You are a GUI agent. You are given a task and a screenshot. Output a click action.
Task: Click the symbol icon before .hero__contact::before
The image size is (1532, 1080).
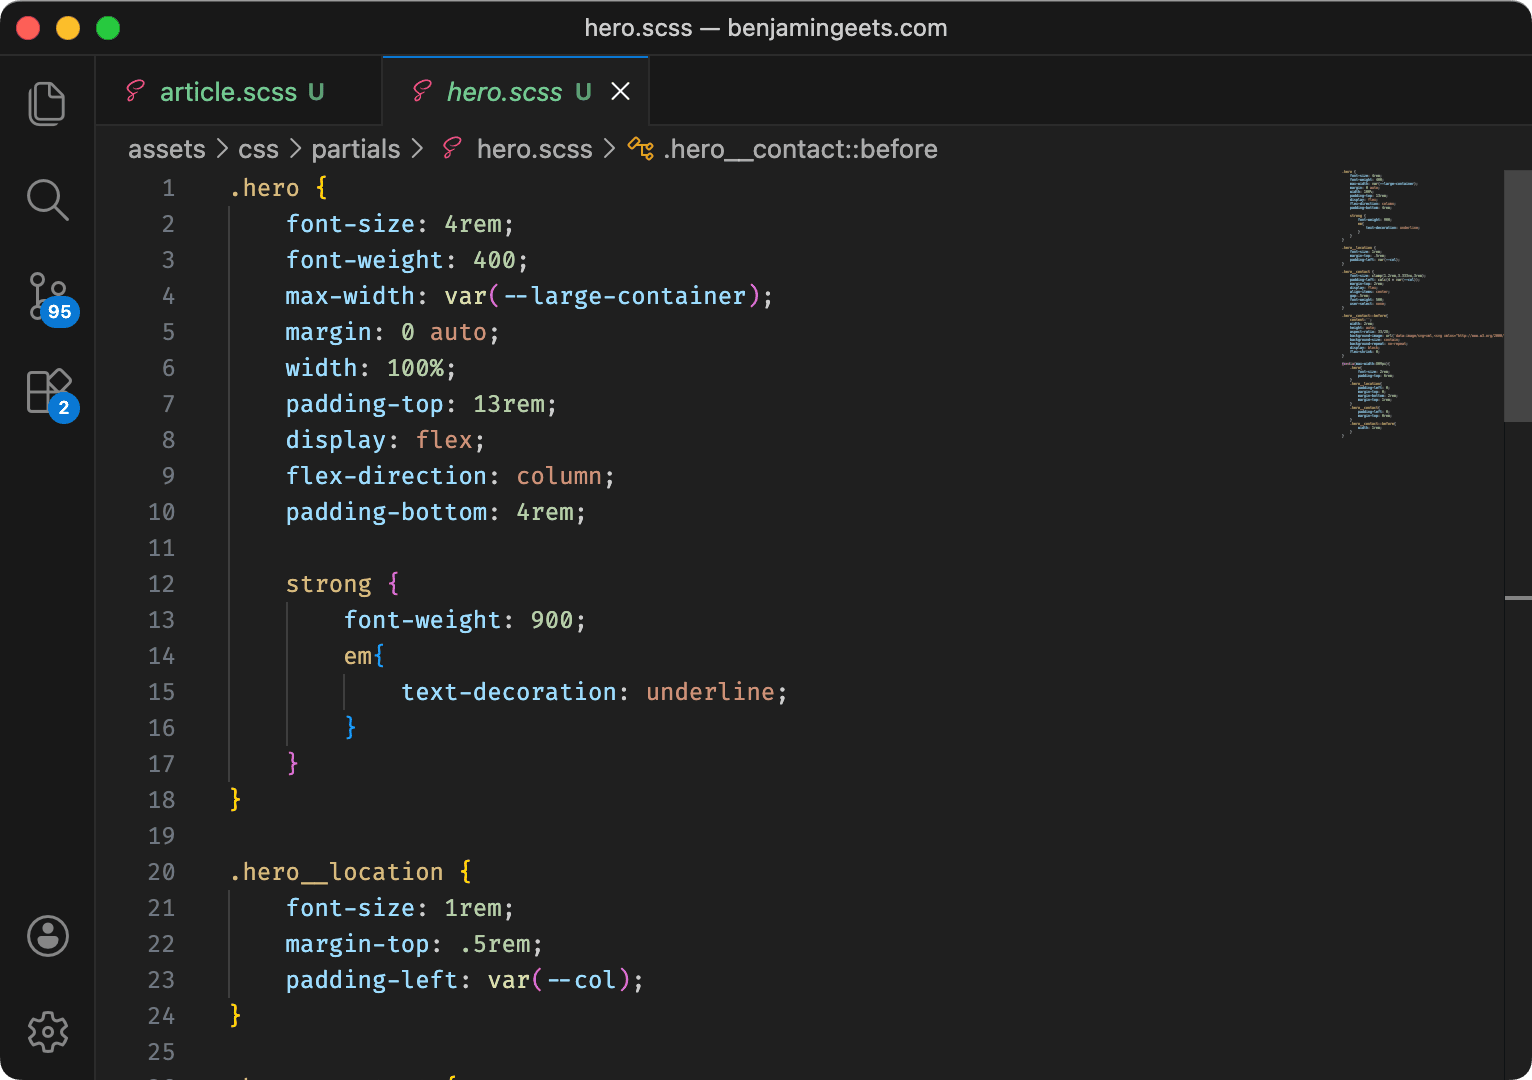tap(641, 148)
